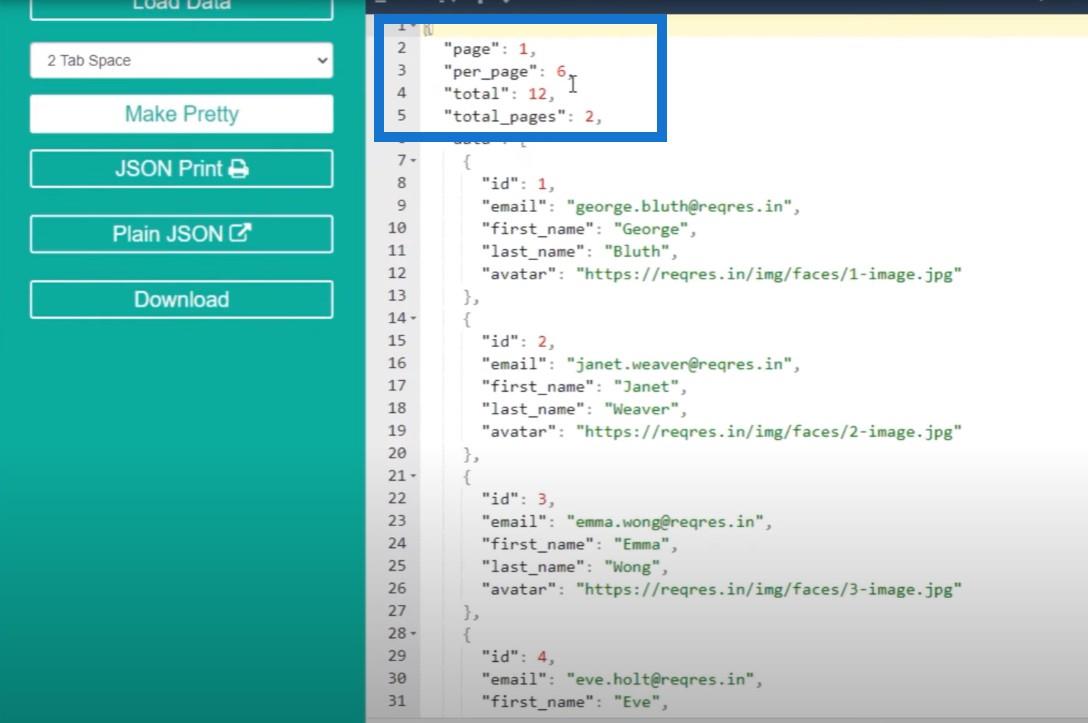Click the "Janet" first name value
The width and height of the screenshot is (1088, 723).
646,386
